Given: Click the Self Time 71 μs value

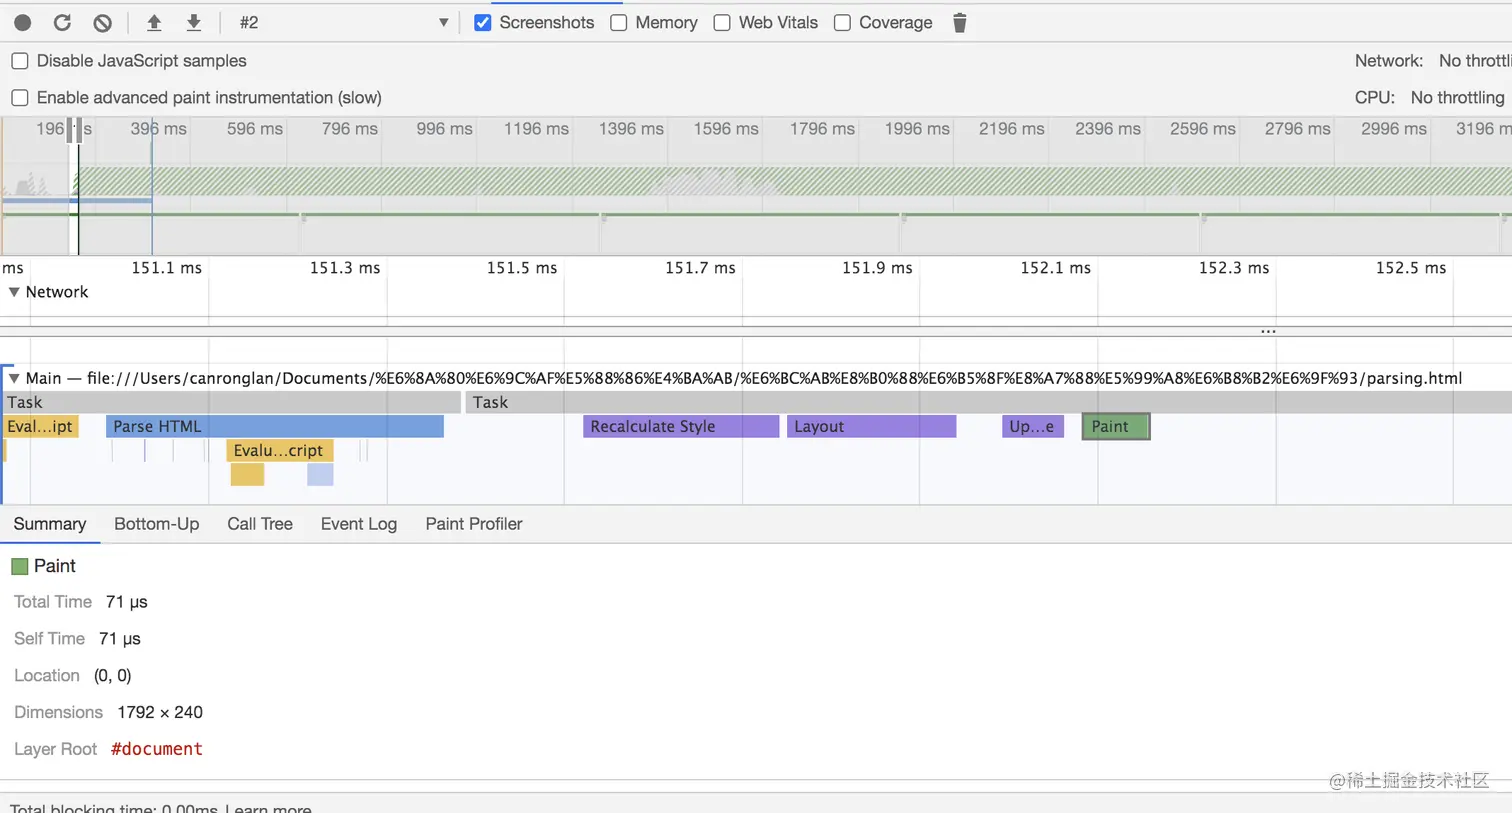Looking at the screenshot, I should [120, 638].
